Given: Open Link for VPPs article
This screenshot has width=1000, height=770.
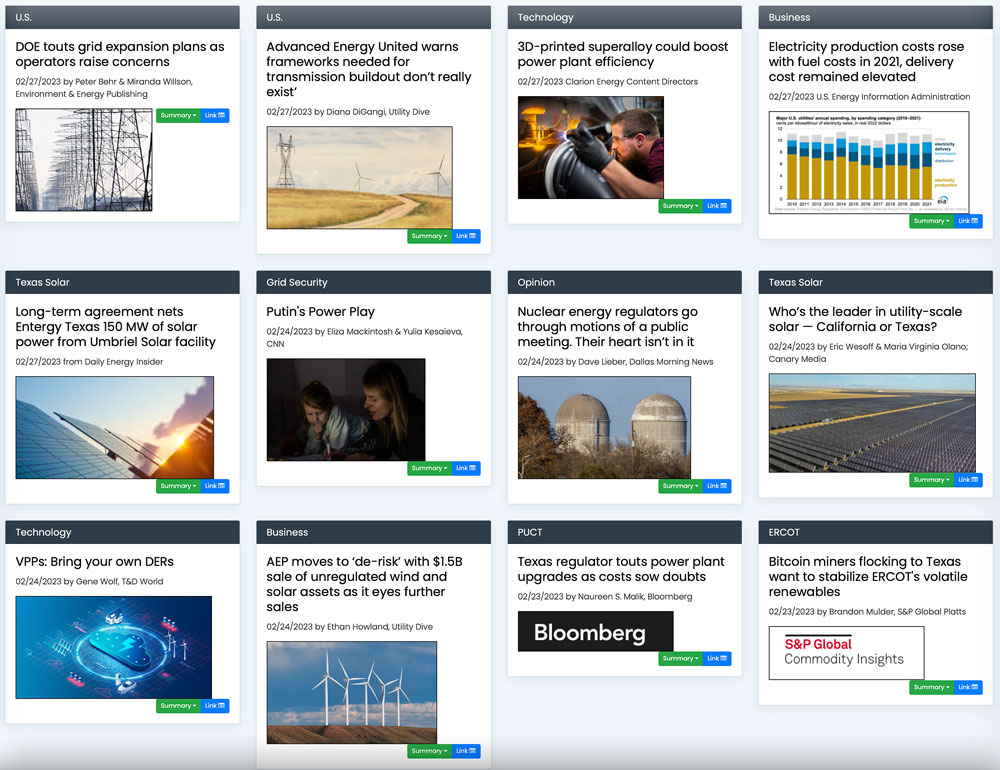Looking at the screenshot, I should (x=215, y=706).
